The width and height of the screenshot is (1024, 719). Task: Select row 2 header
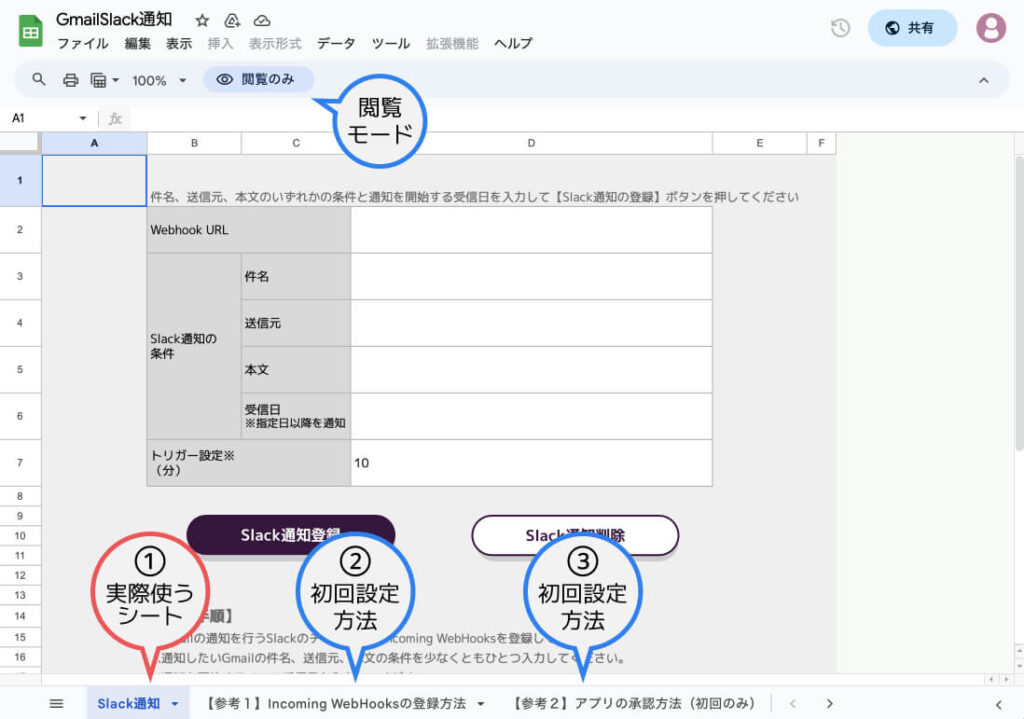coord(20,230)
